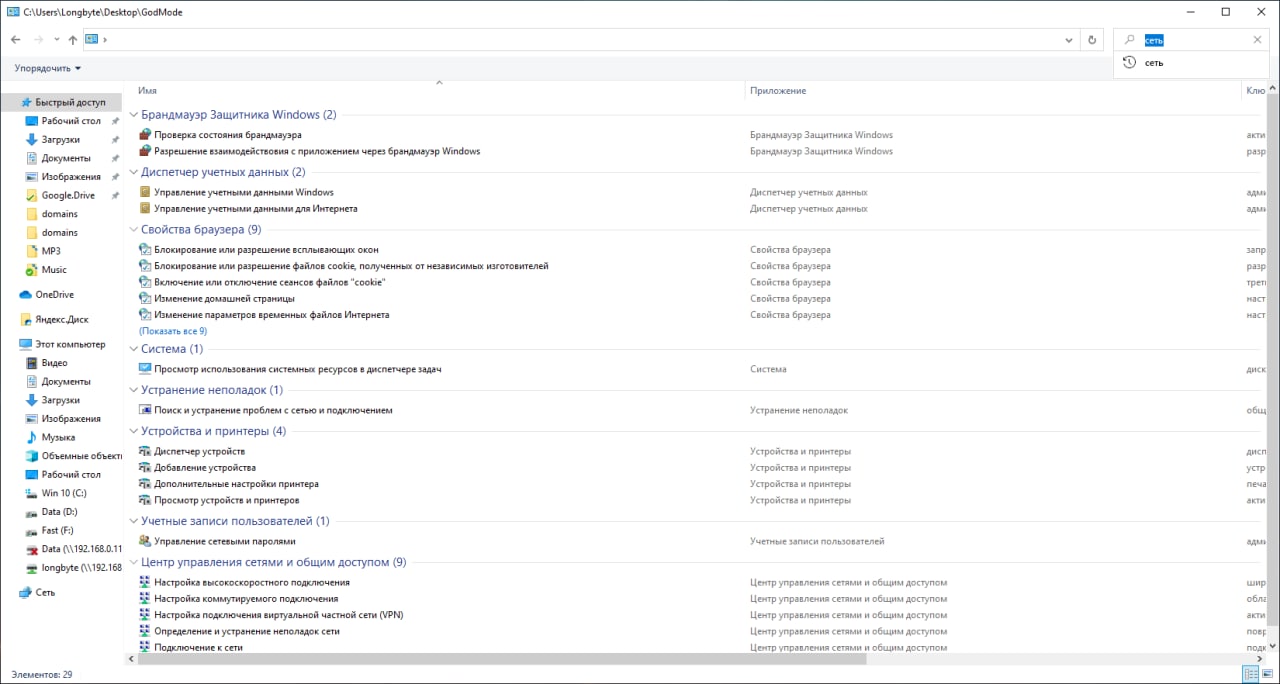This screenshot has height=684, width=1280.
Task: Collapse the Устройства и принтеры group
Action: click(x=134, y=431)
